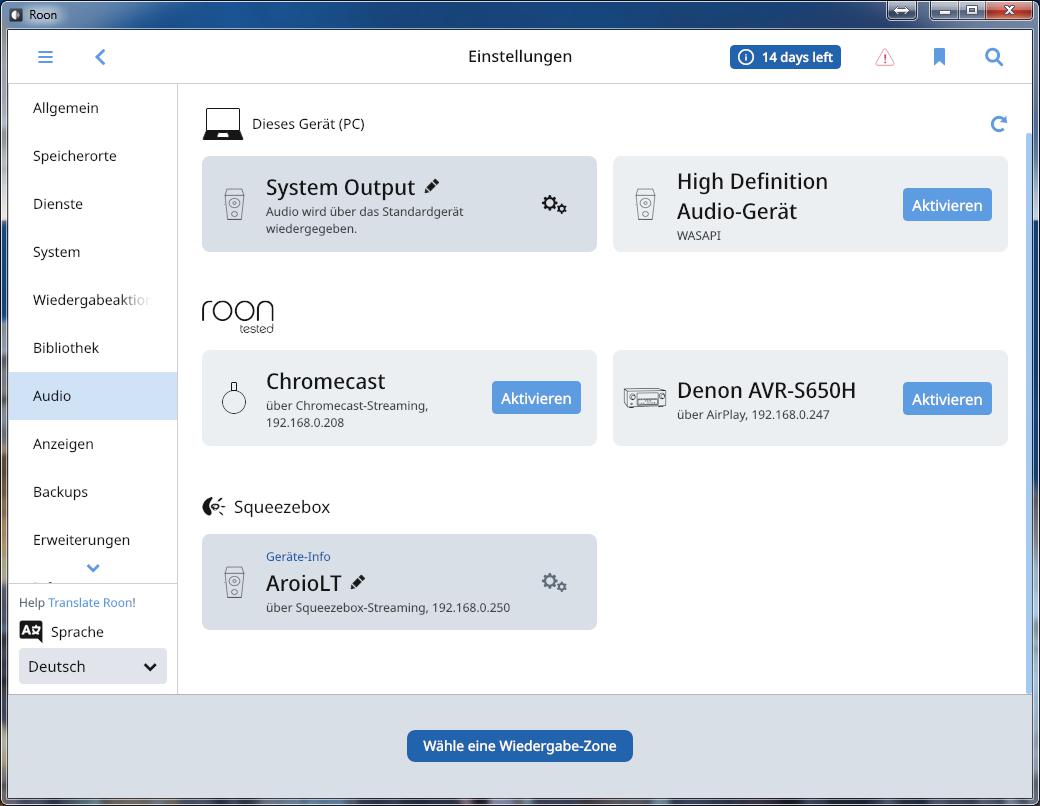Click the red warning triangle icon
This screenshot has height=806, width=1040.
(885, 58)
